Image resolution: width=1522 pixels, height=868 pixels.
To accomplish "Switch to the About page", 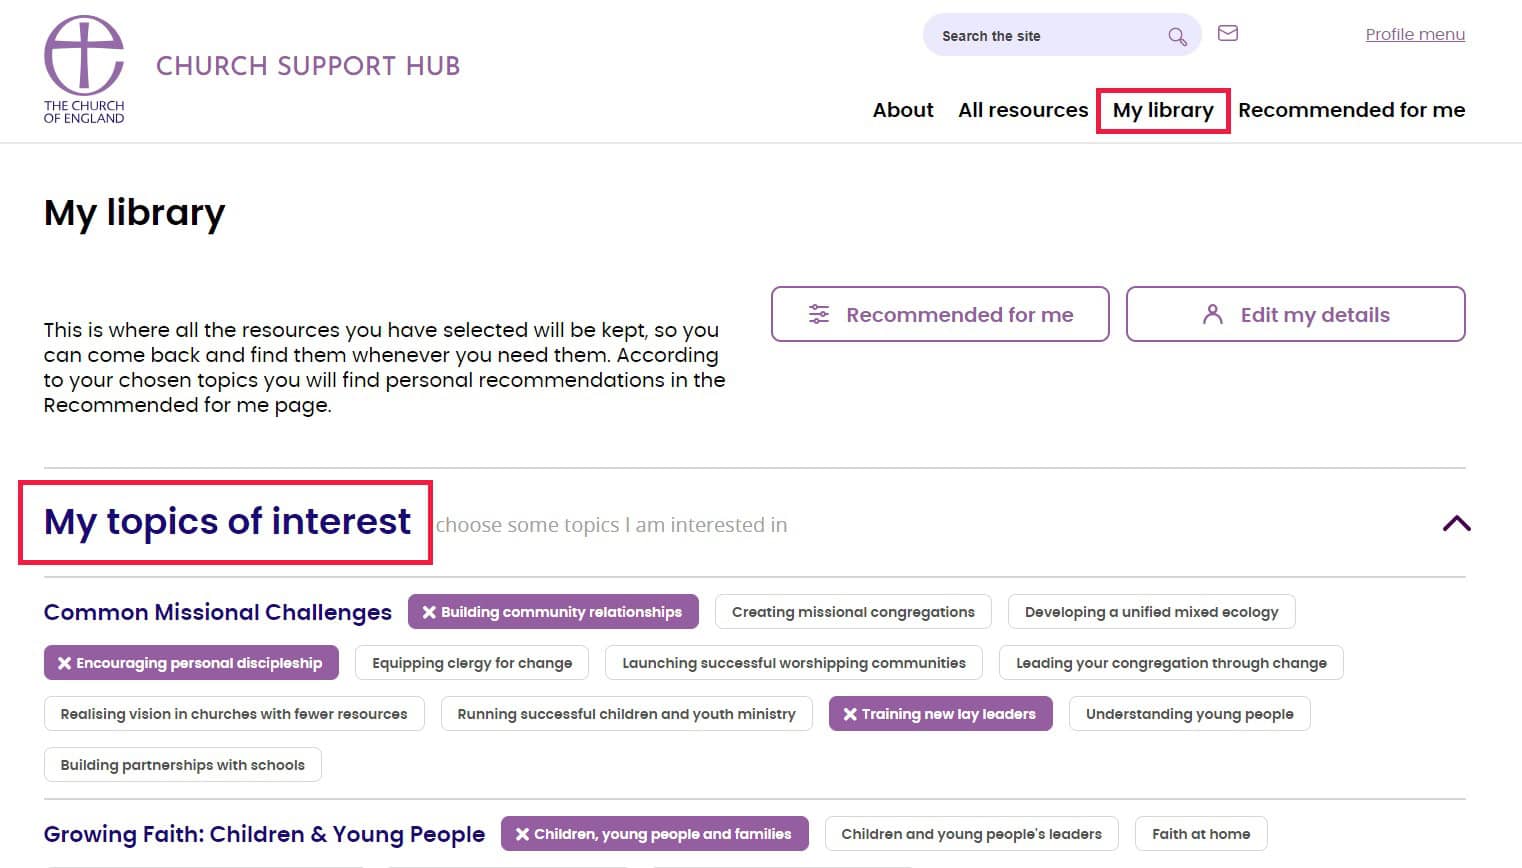I will pos(902,110).
